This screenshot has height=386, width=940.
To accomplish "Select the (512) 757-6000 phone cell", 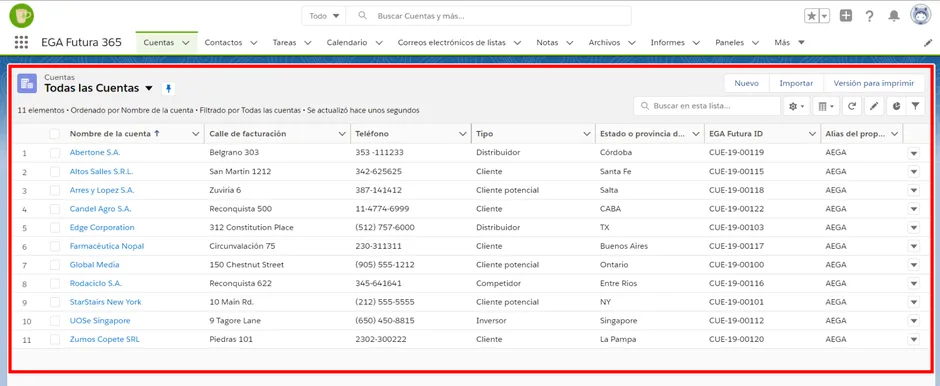I will click(x=385, y=228).
